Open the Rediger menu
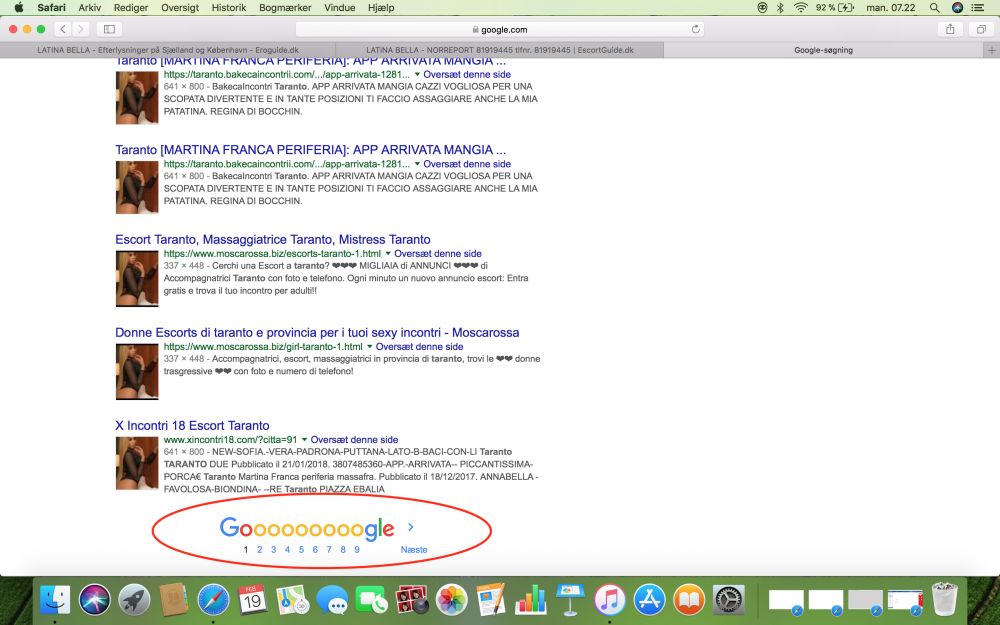The image size is (1000, 625). tap(131, 8)
